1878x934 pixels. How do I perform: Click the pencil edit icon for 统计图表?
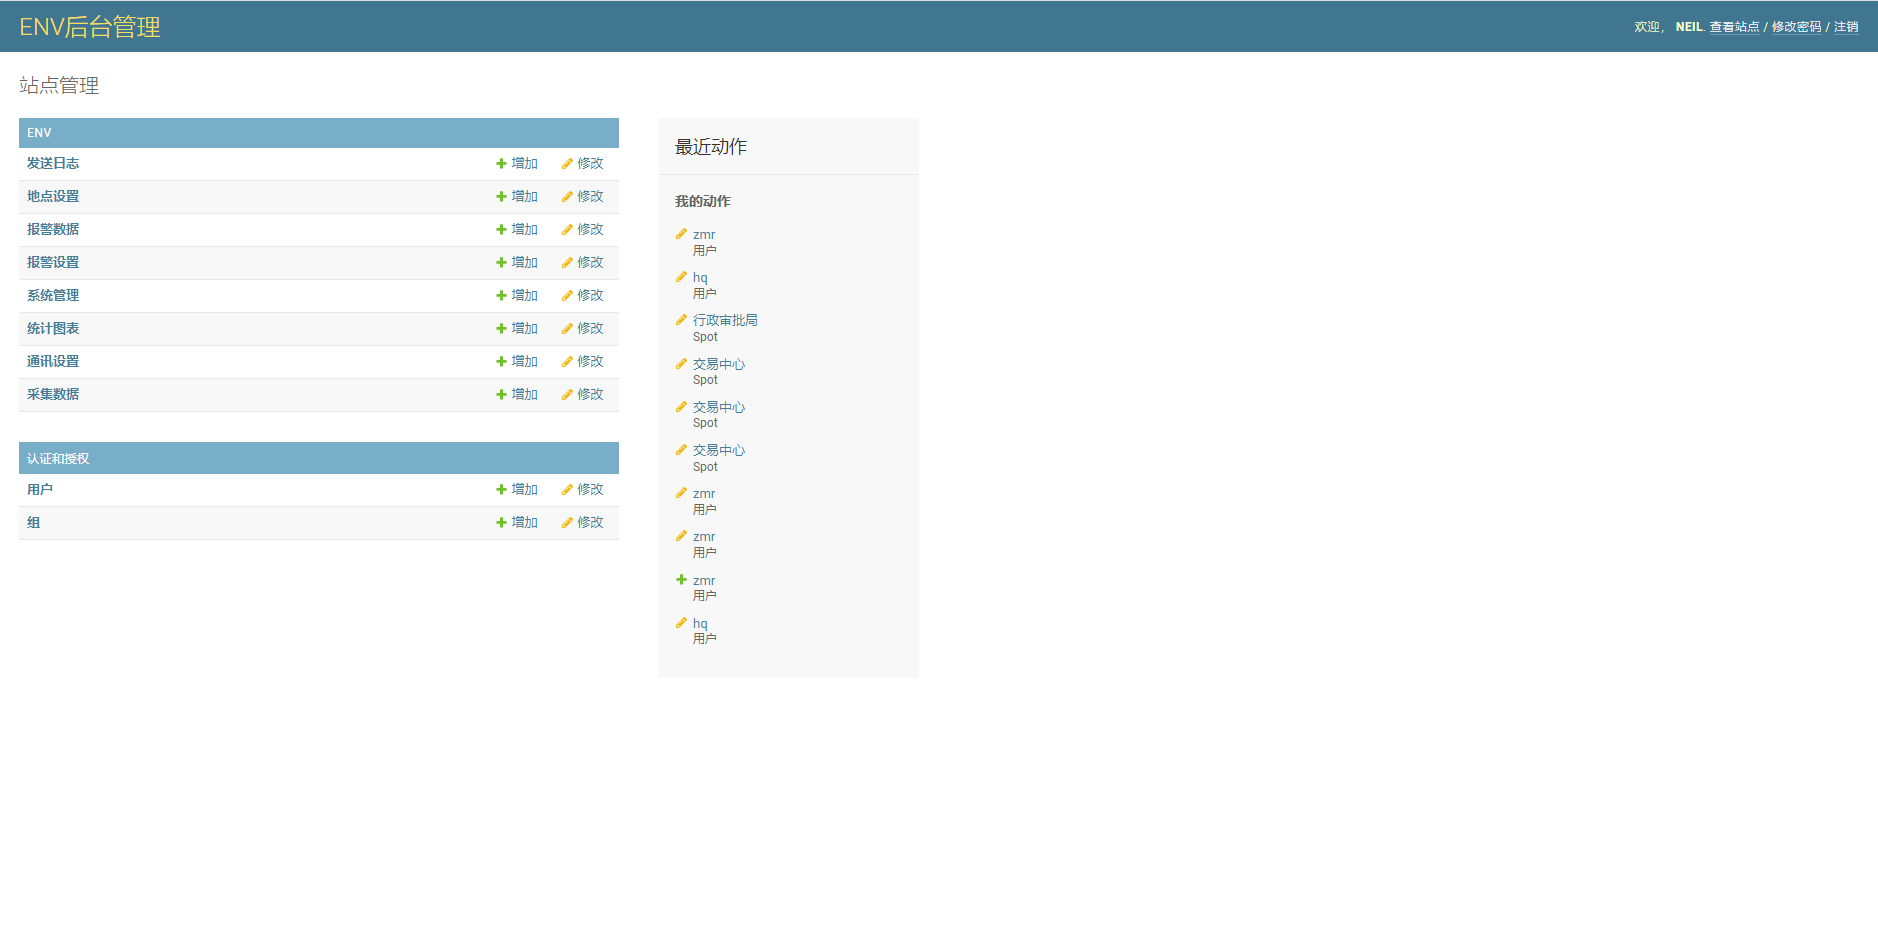click(x=567, y=329)
